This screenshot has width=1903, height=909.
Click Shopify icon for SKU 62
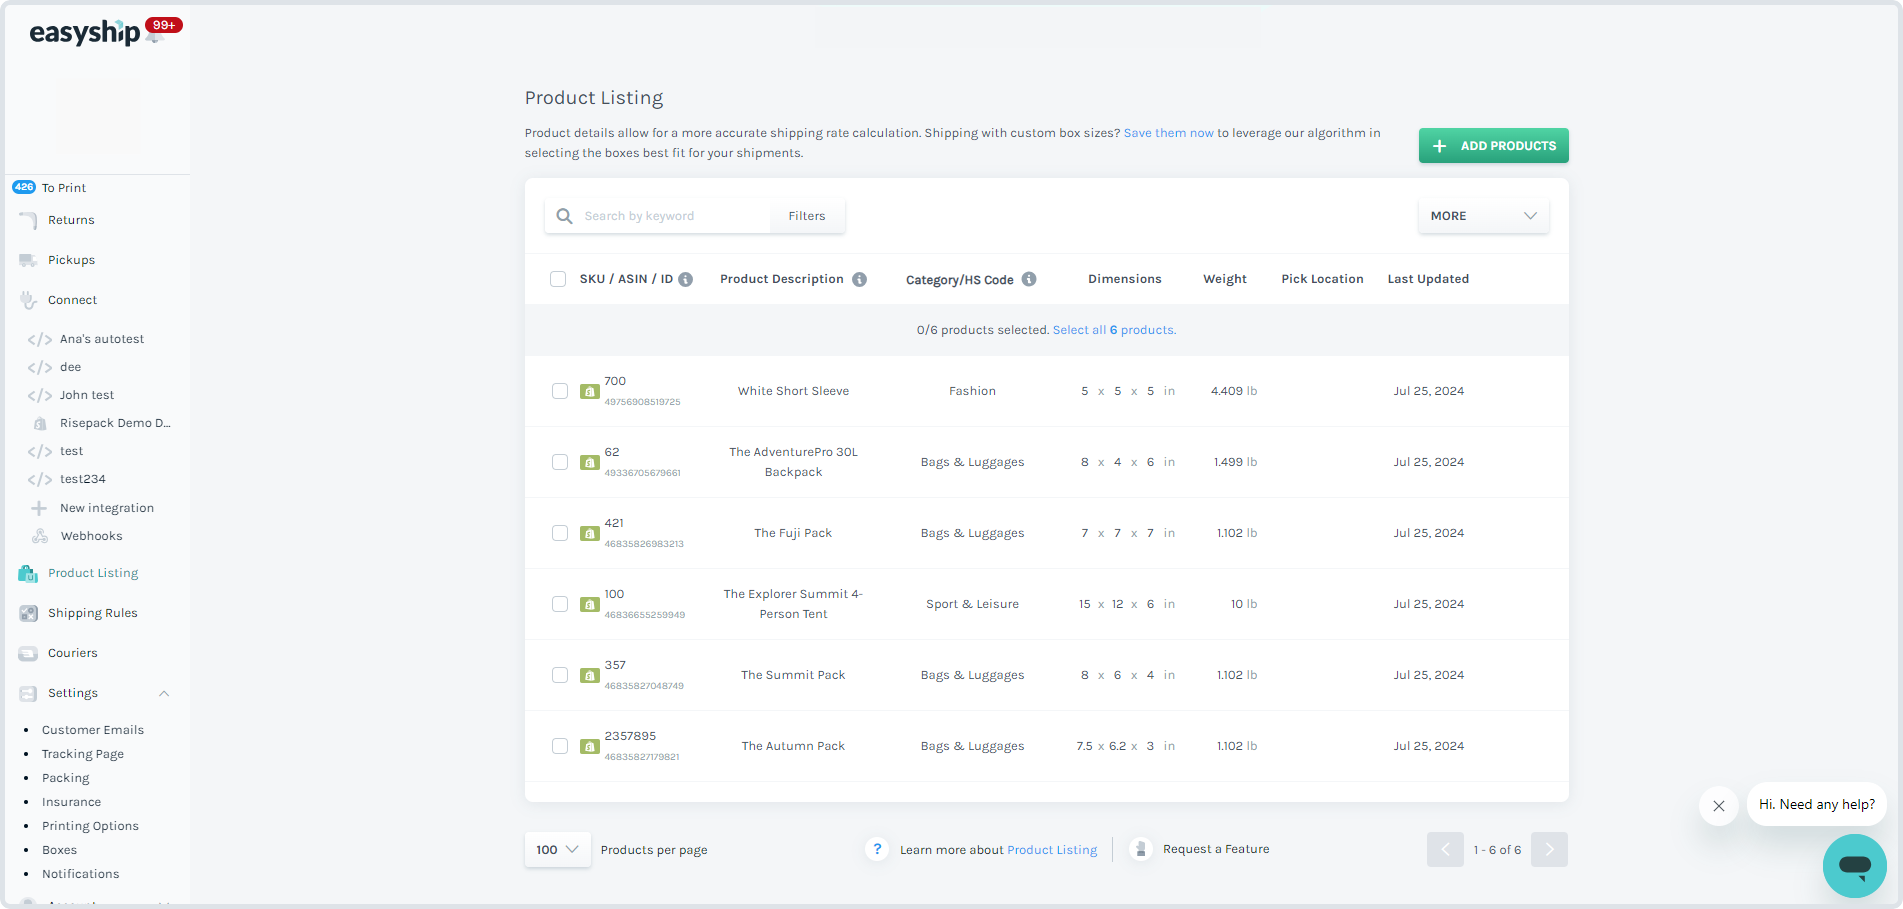(x=590, y=463)
